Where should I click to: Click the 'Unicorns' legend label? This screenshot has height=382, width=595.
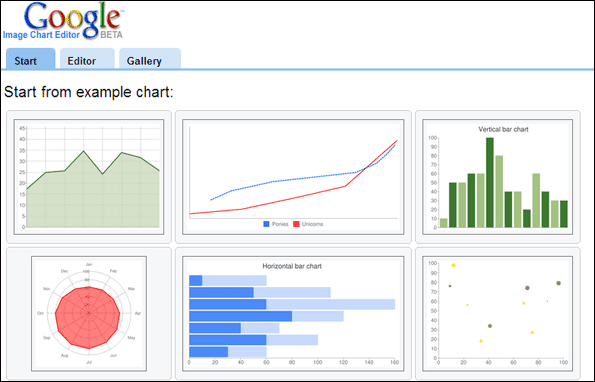[312, 224]
